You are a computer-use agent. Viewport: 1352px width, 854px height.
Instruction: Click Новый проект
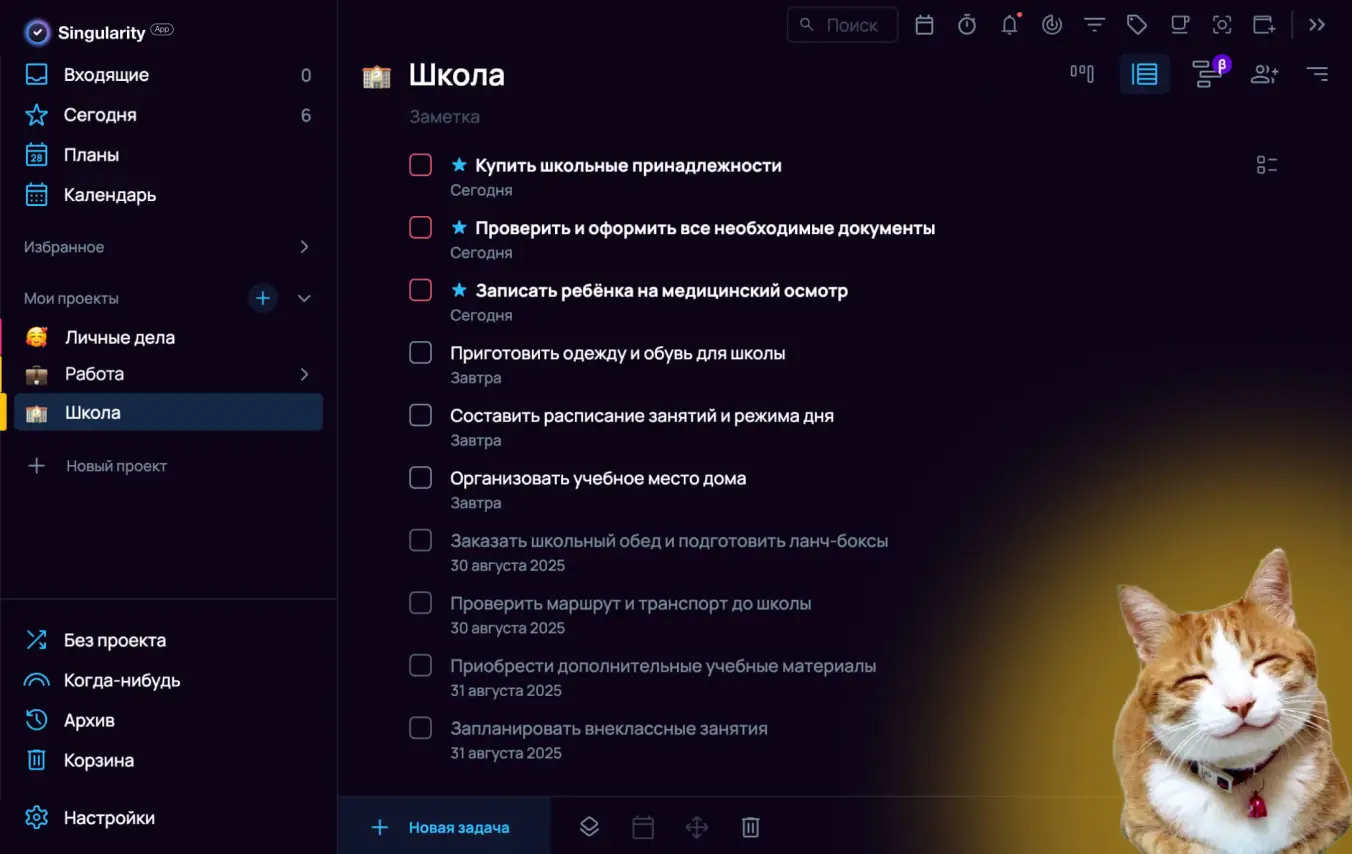tap(97, 466)
